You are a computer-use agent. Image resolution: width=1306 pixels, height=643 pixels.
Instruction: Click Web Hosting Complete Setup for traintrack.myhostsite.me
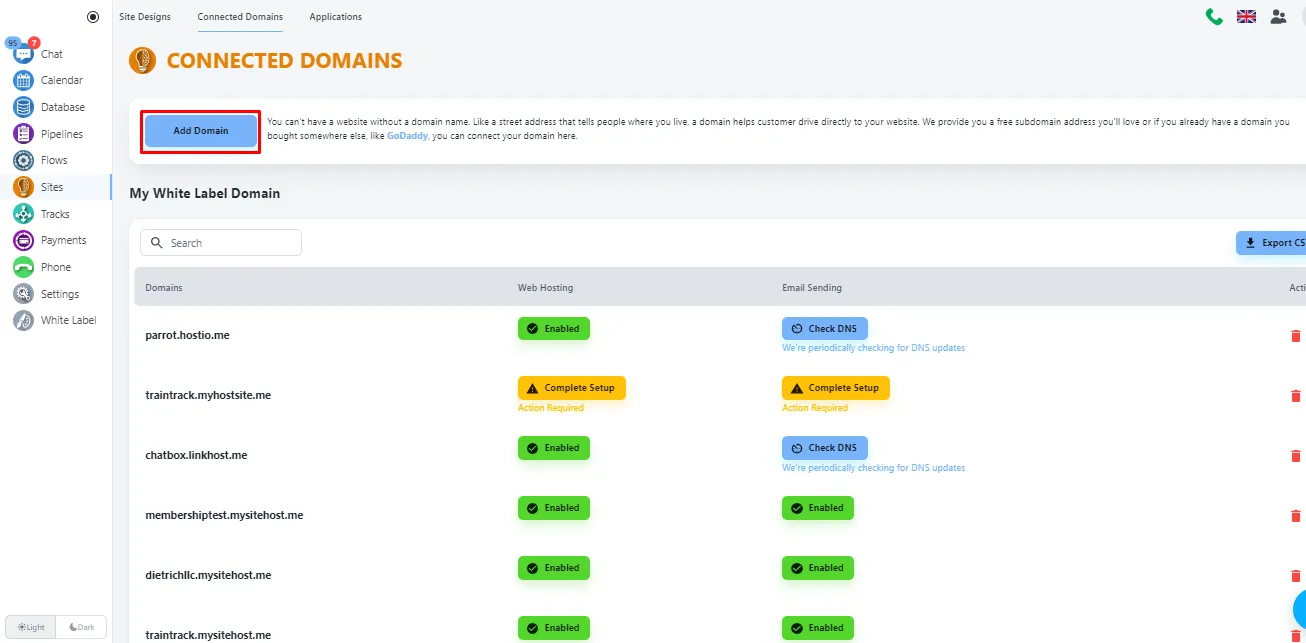pos(572,388)
